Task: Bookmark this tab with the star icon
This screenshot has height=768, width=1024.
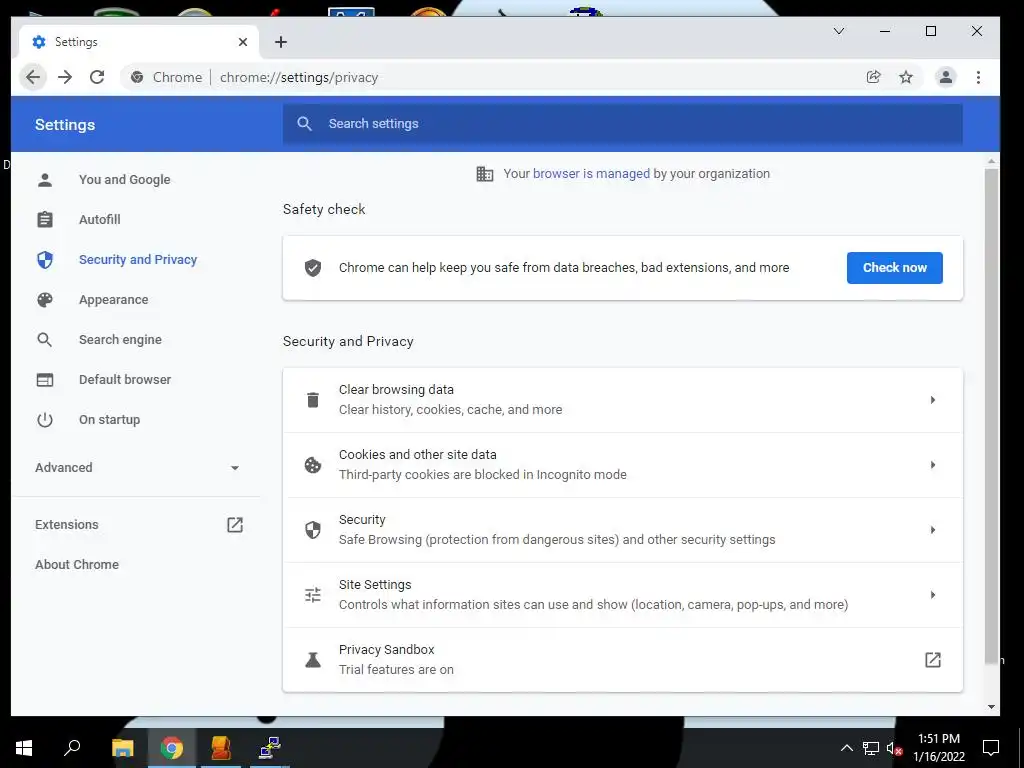Action: pyautogui.click(x=906, y=77)
